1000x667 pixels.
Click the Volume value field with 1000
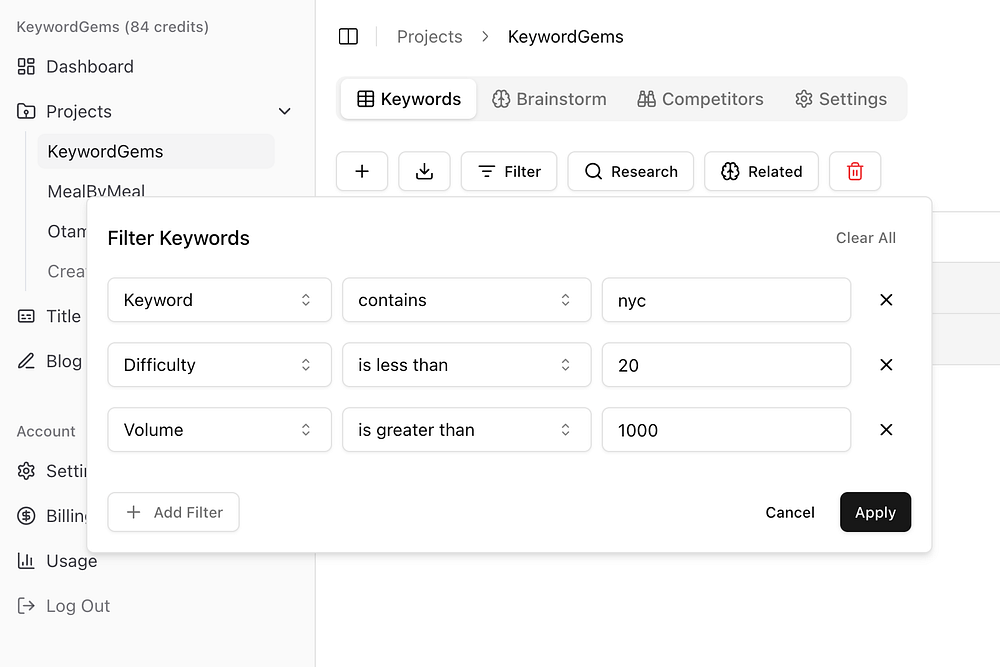pyautogui.click(x=726, y=430)
